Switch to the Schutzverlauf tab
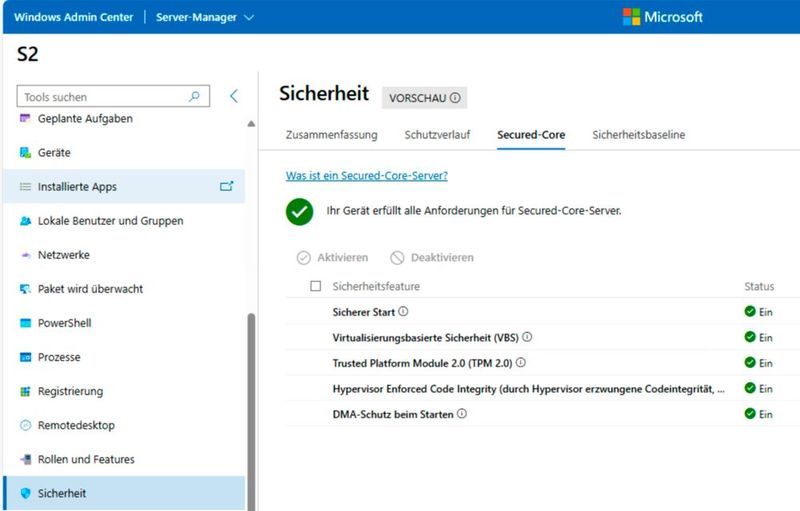The width and height of the screenshot is (800, 511). [x=437, y=135]
